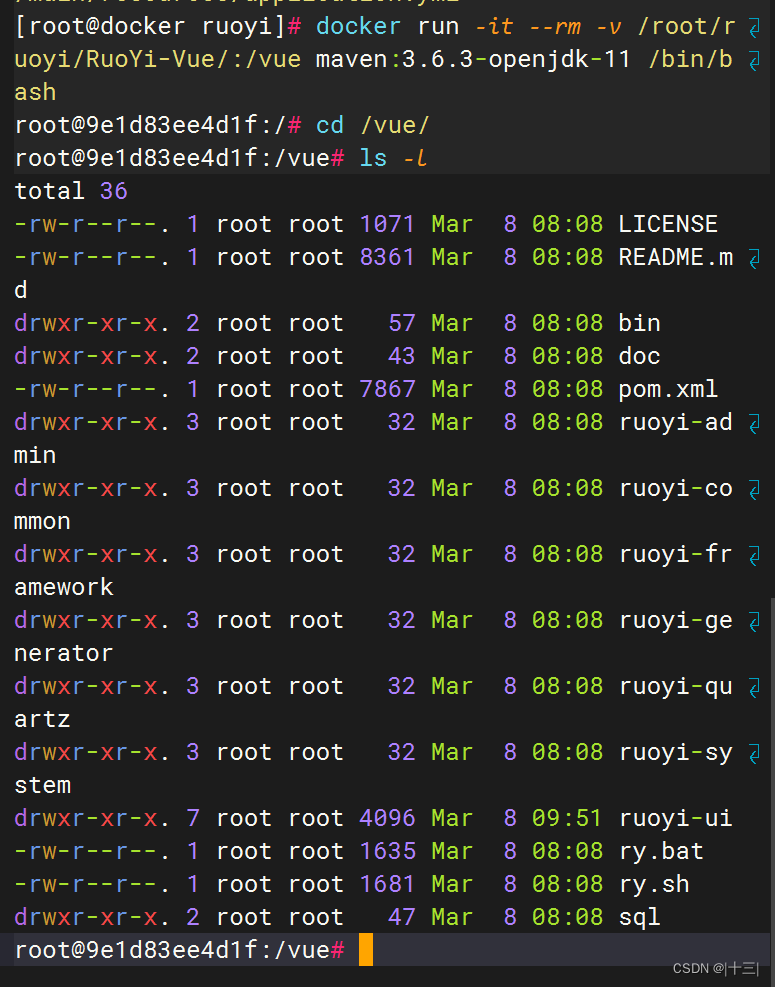Click the 'total 36' line
Image resolution: width=775 pixels, height=987 pixels.
pos(71,191)
